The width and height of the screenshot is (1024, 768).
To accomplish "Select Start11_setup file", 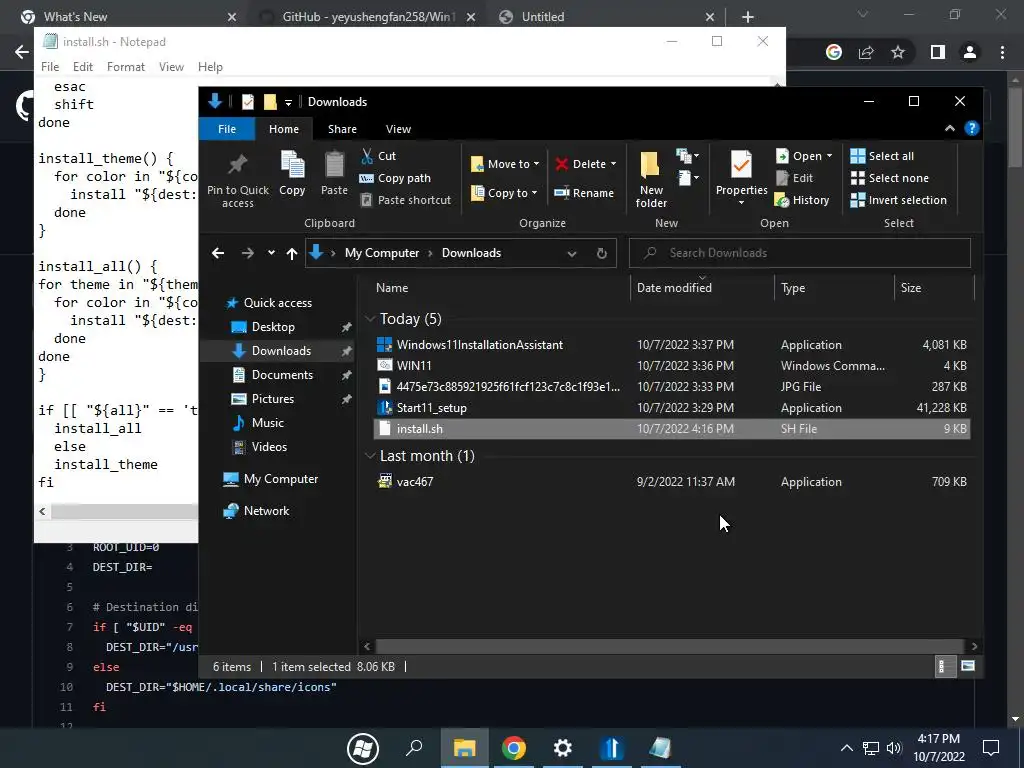I will coord(671,408).
